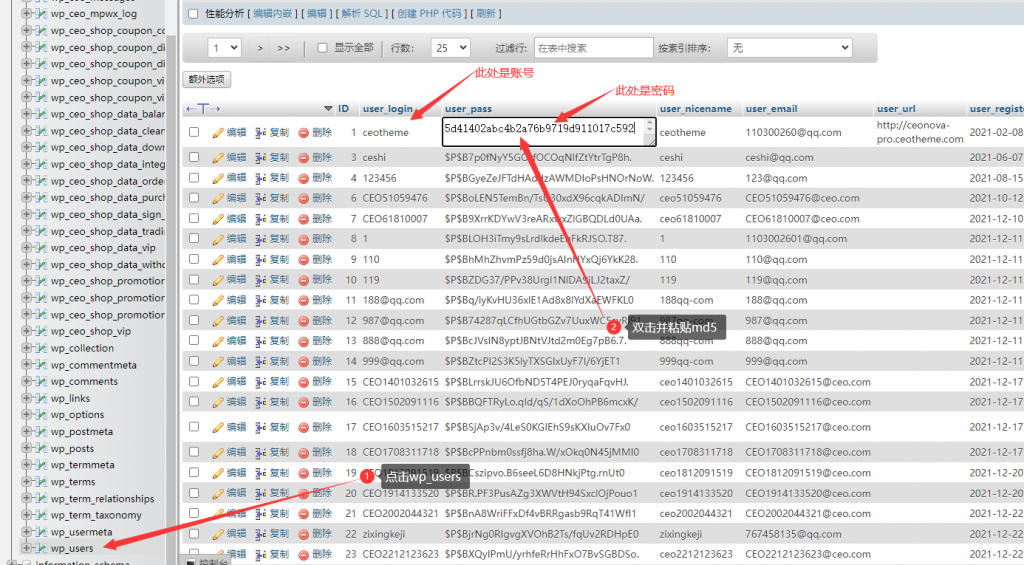
Task: Tick the checkbox for the ceotheme row
Action: 194,132
